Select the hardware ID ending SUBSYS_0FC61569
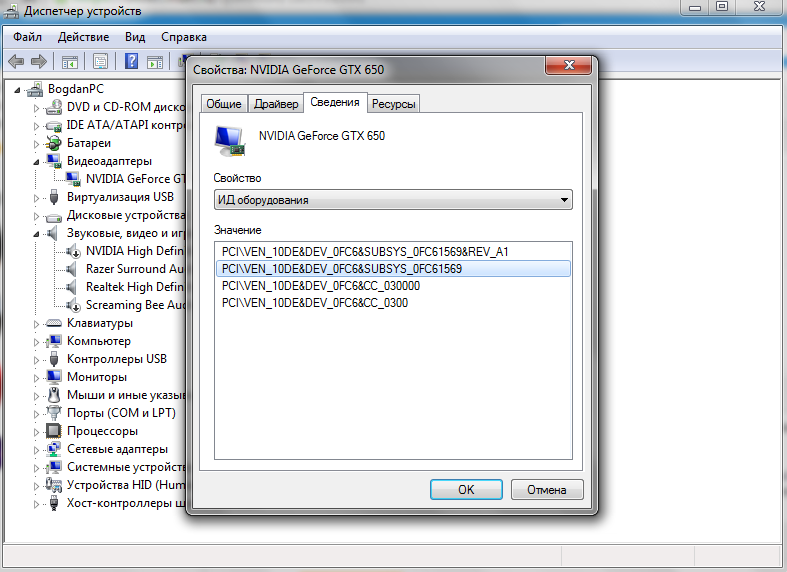787x572 pixels. pyautogui.click(x=393, y=269)
